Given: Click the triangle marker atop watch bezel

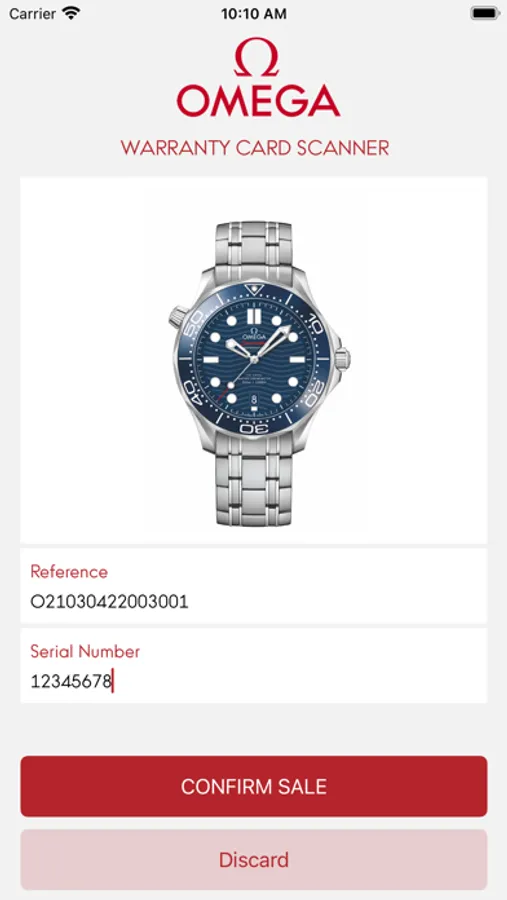Looking at the screenshot, I should pos(253,289).
